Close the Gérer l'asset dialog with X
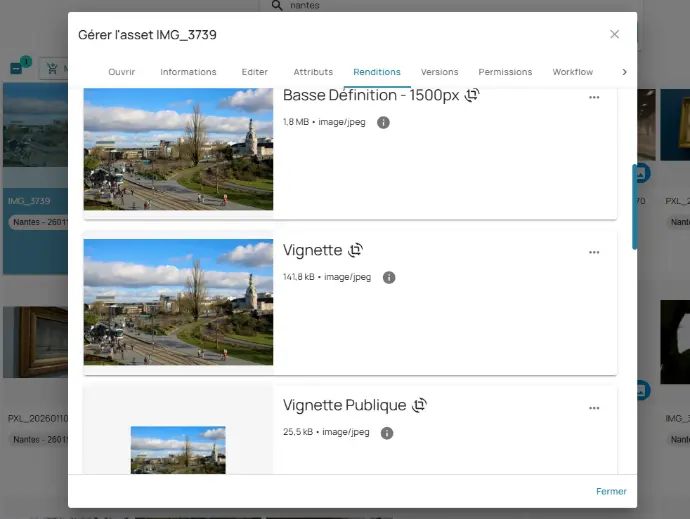 coord(614,35)
